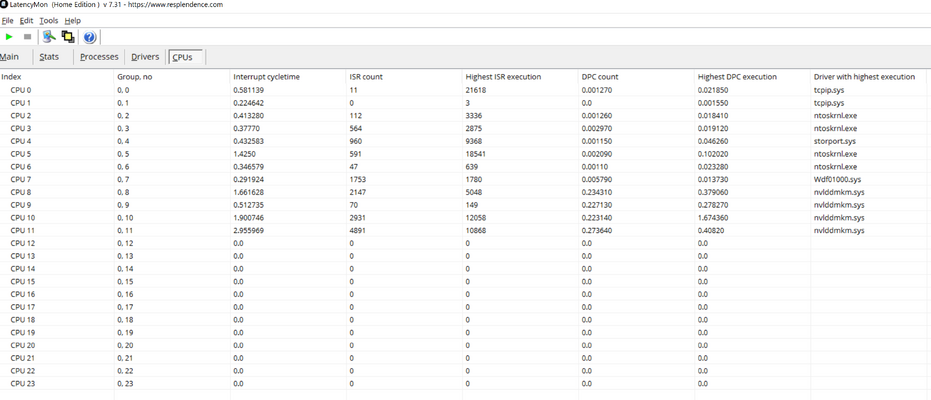The image size is (931, 400).
Task: Select the CPU 9 row
Action: click(x=463, y=205)
